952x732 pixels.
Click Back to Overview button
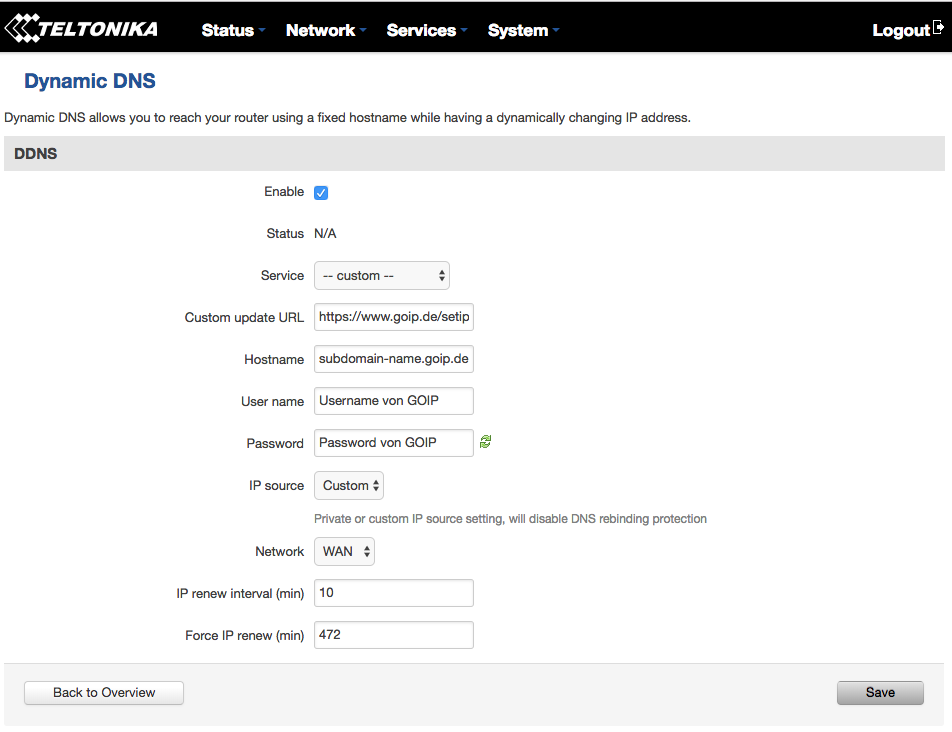pos(104,693)
